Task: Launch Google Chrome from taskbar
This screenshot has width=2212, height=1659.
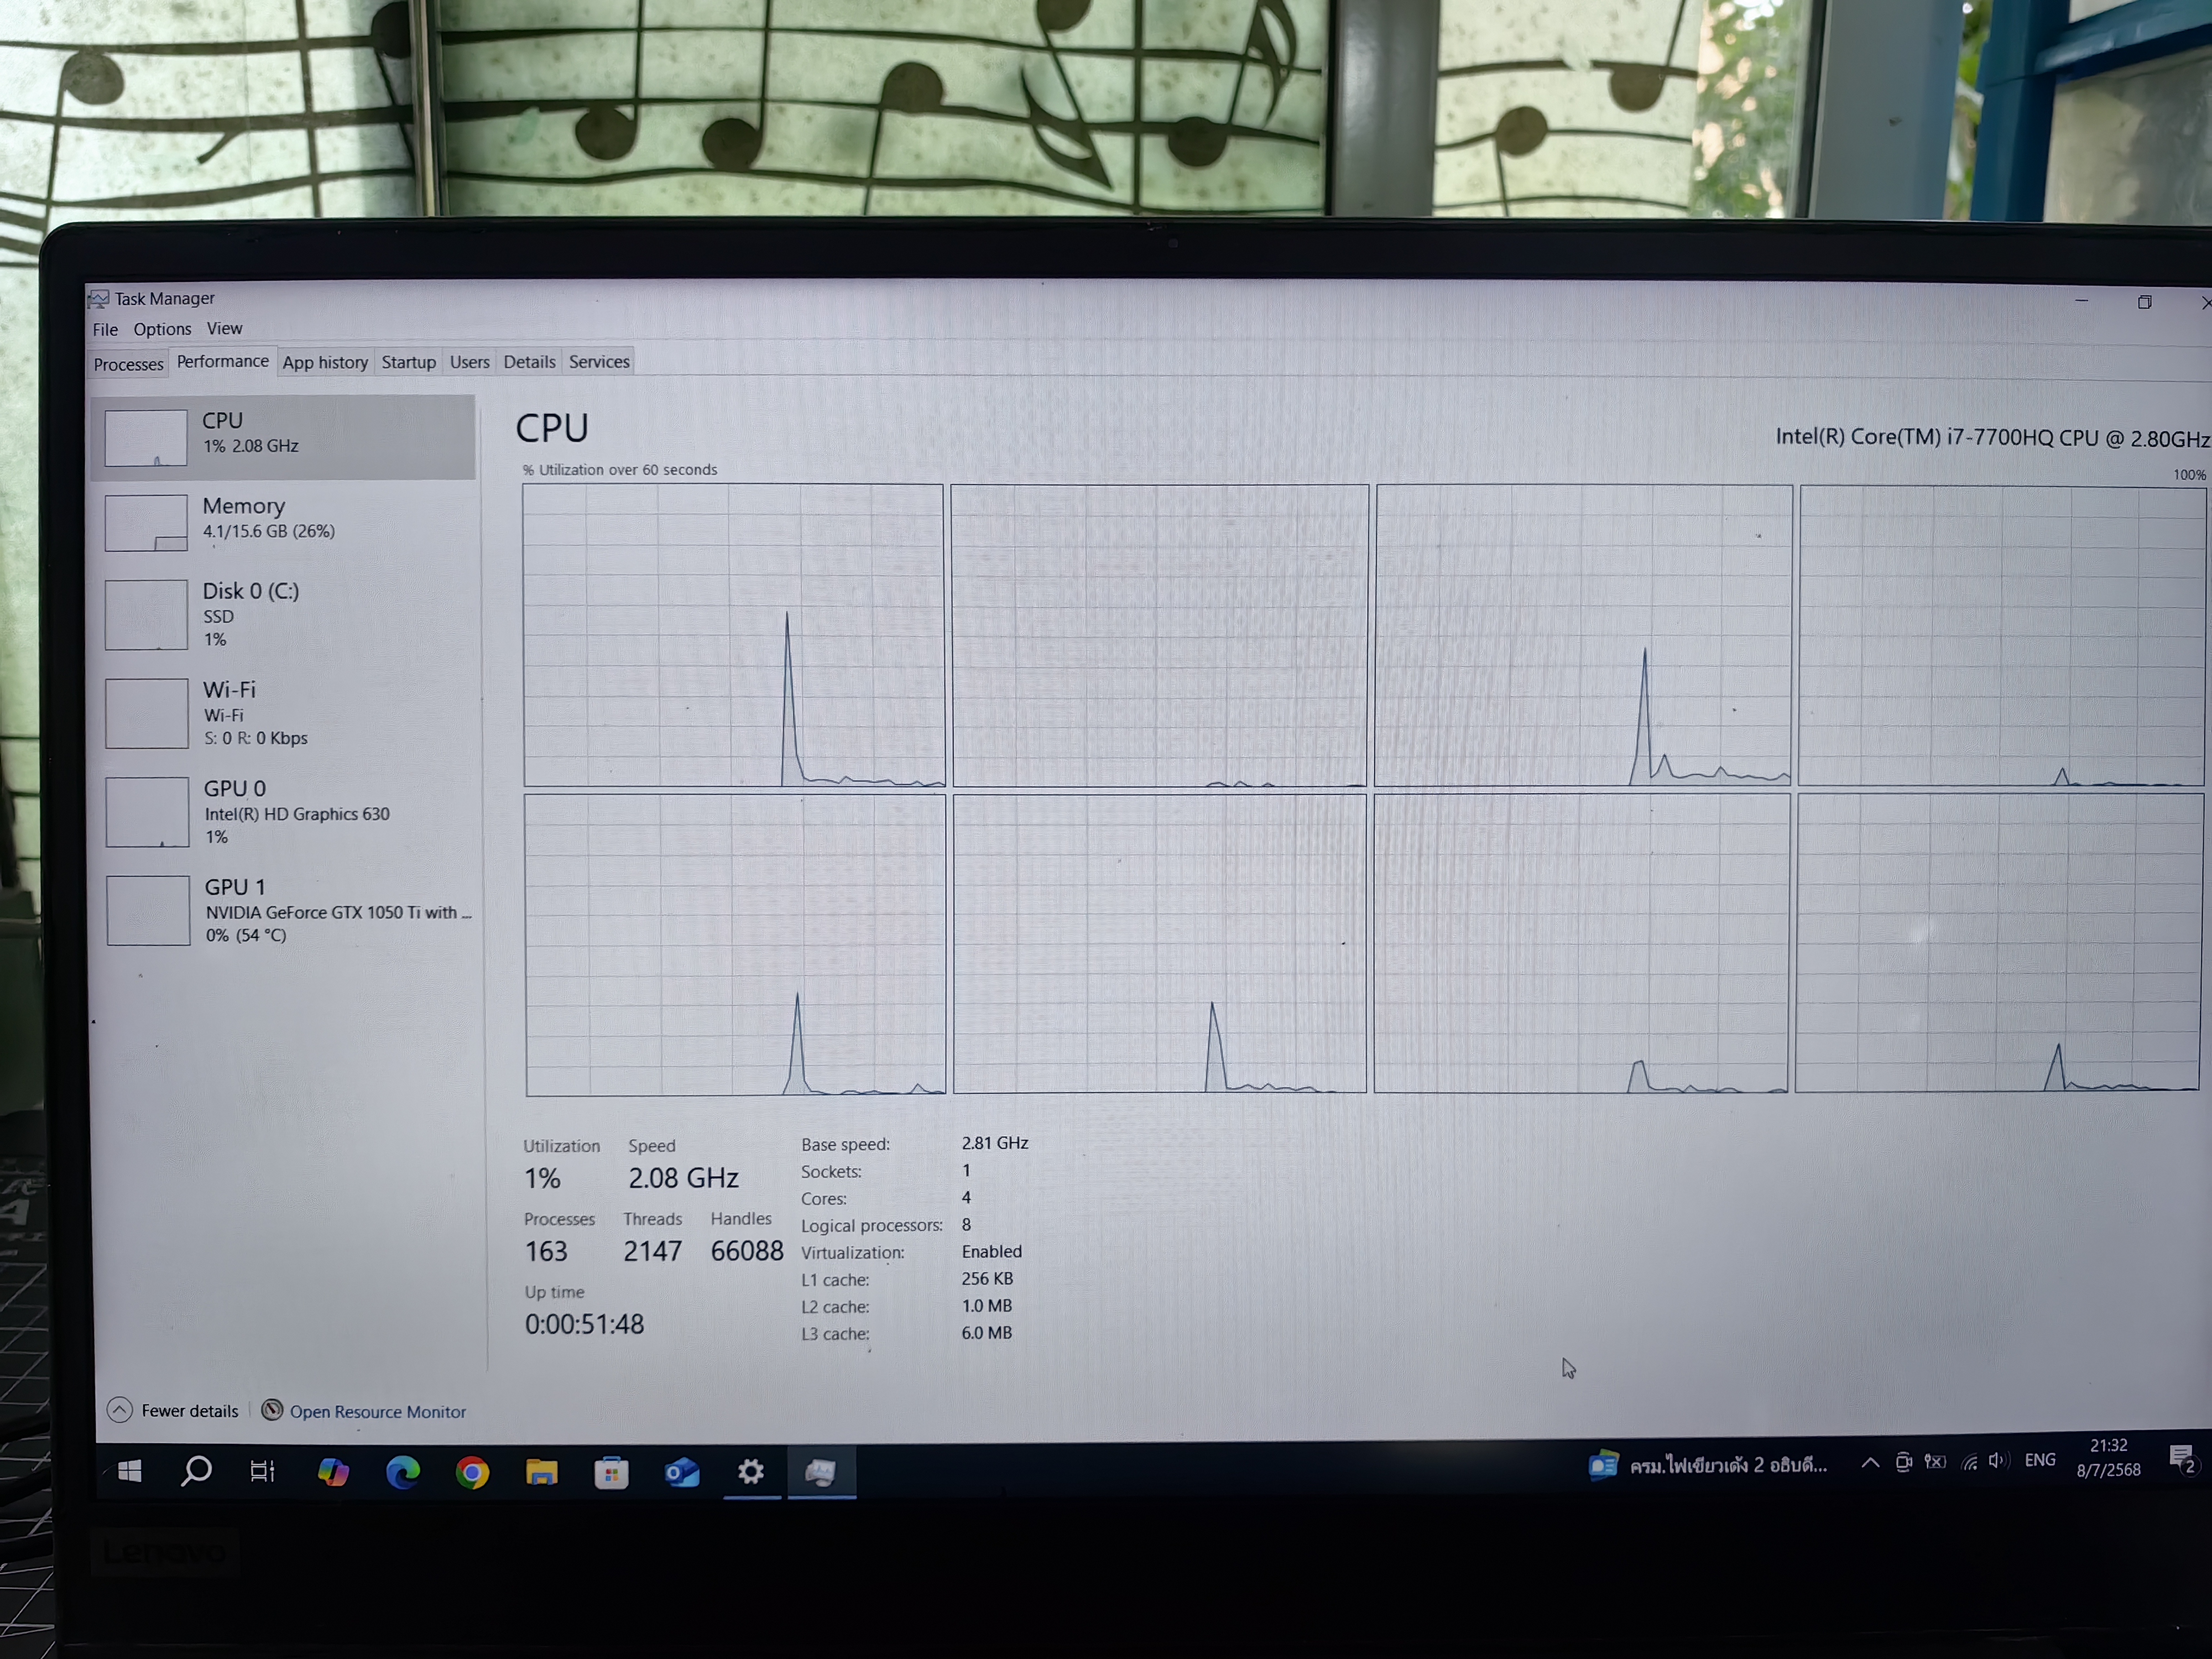Action: pyautogui.click(x=472, y=1472)
